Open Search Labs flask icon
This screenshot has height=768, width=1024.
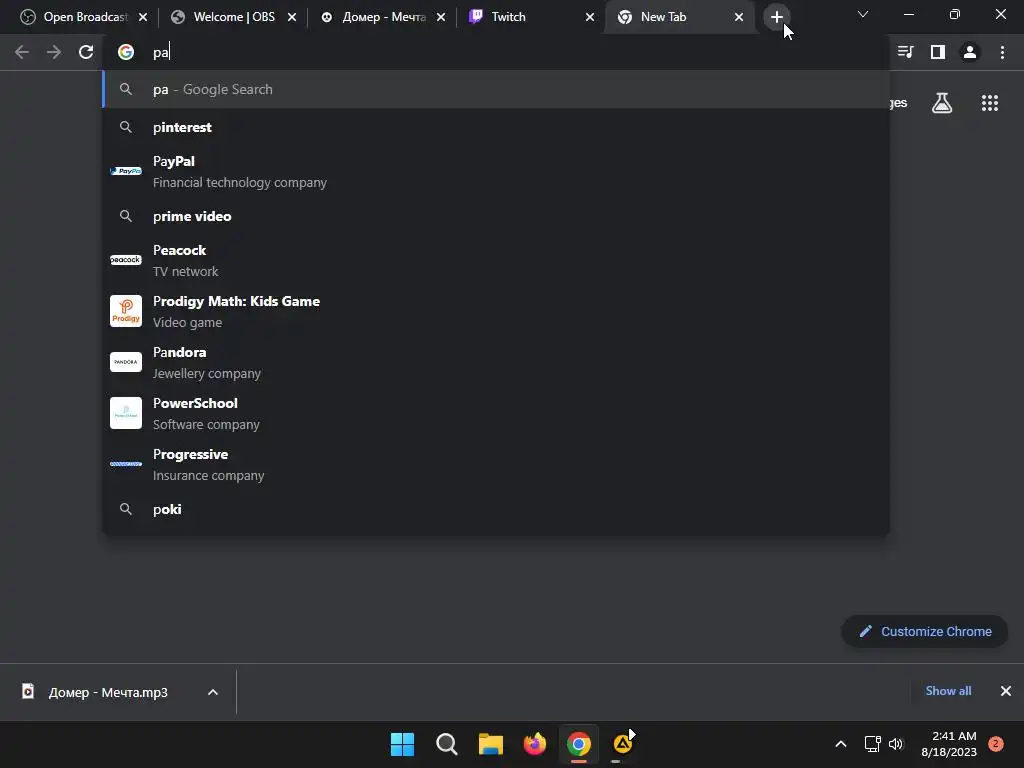[x=942, y=103]
